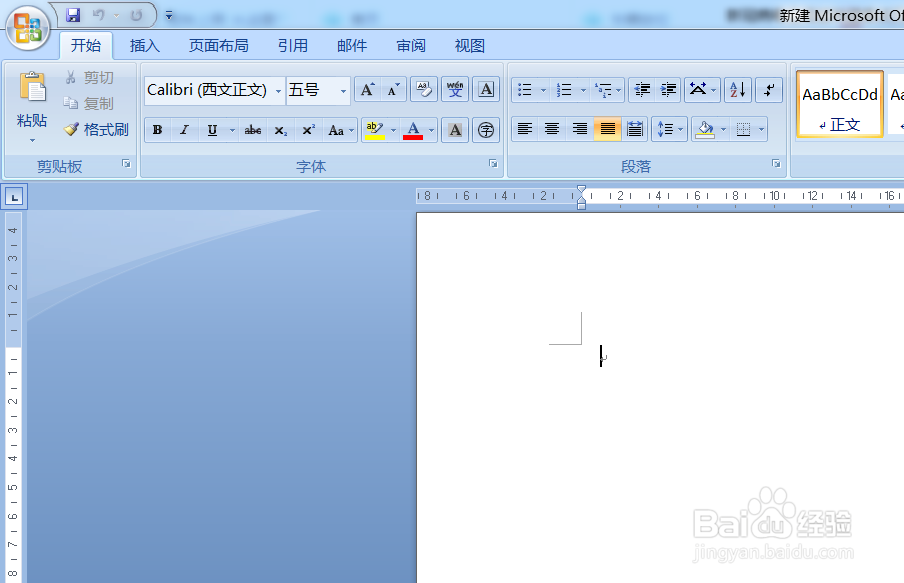Sort text with A-Z icon
The height and width of the screenshot is (583, 904).
coord(737,90)
